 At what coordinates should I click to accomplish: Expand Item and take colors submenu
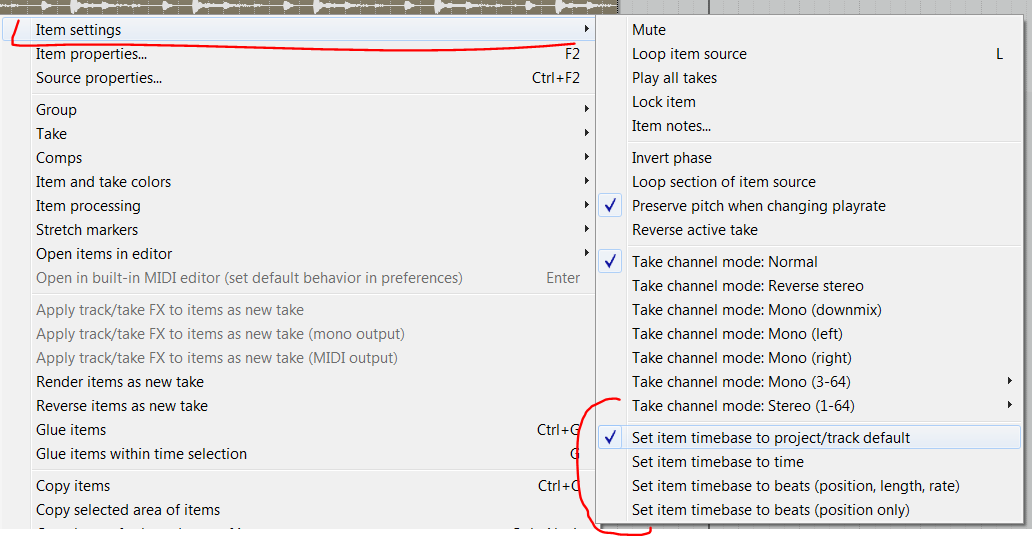coord(103,182)
